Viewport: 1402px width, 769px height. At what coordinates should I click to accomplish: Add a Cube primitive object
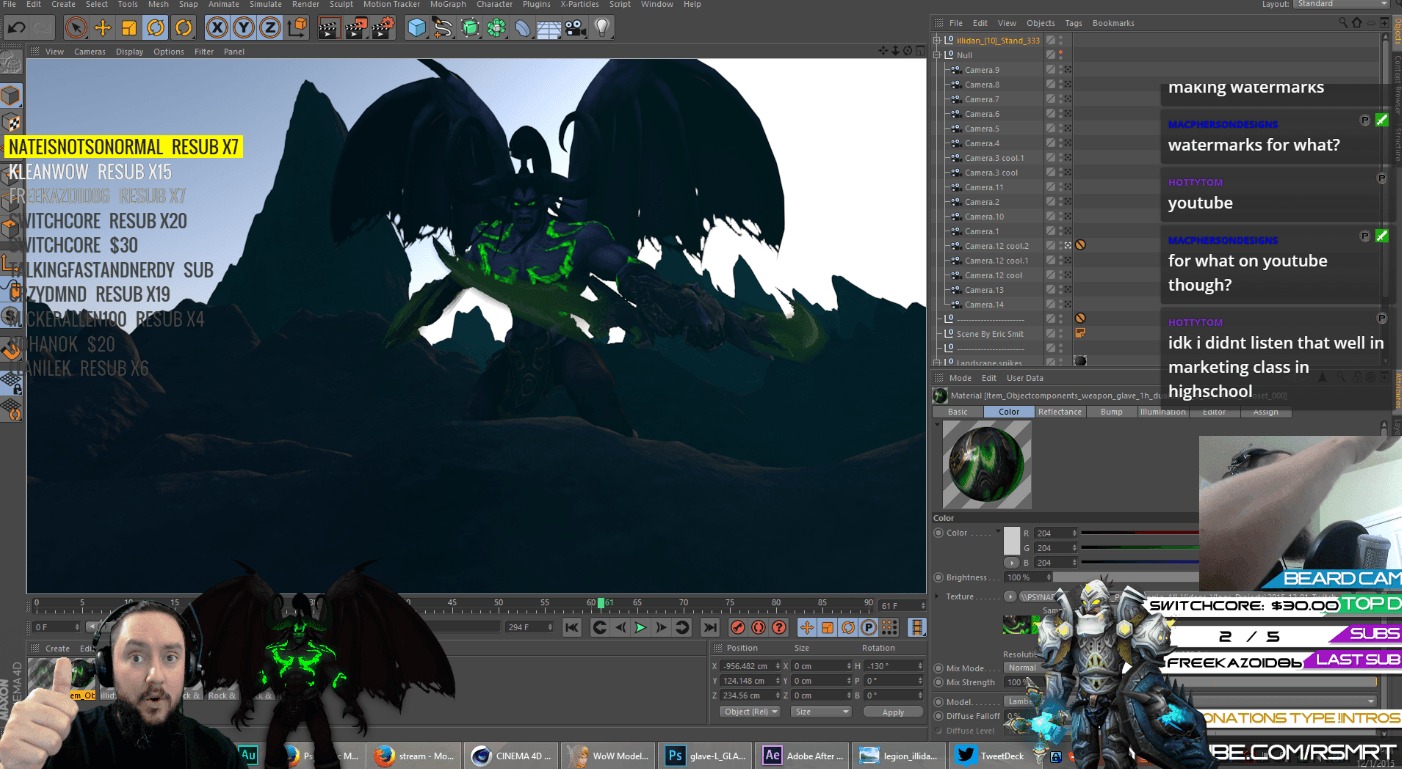(x=417, y=28)
